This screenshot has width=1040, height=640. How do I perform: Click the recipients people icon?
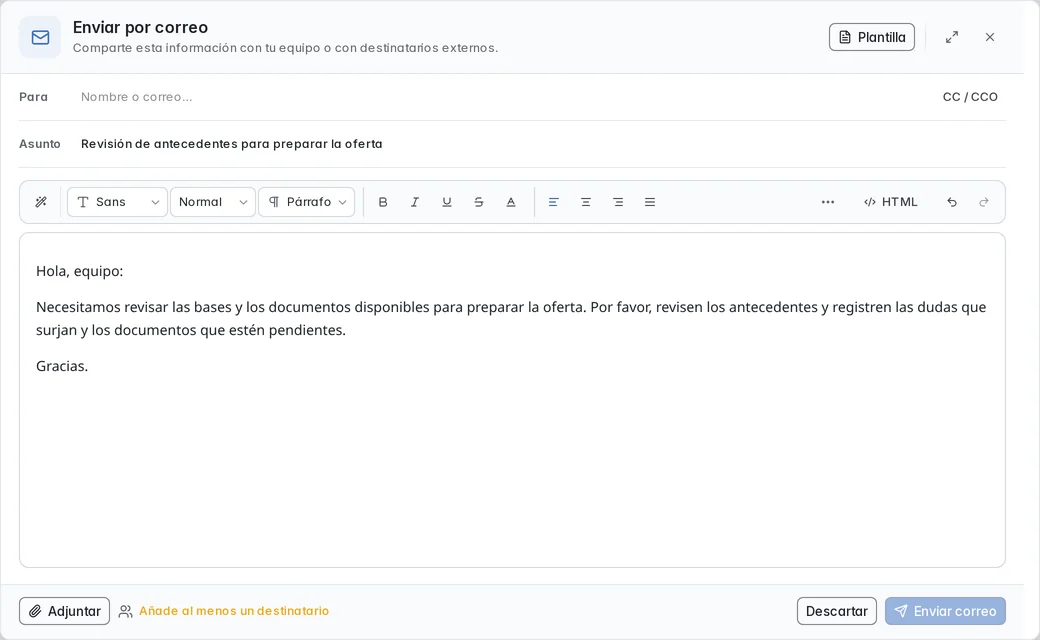[125, 611]
